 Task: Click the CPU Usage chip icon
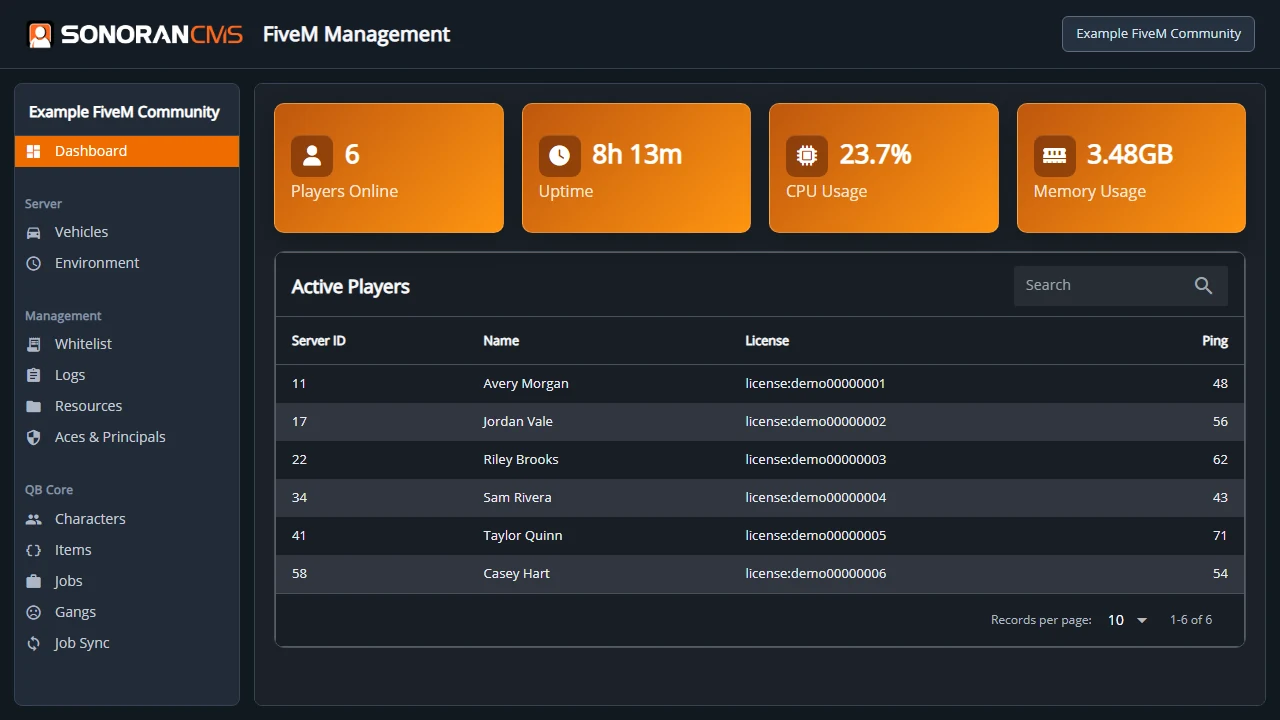click(807, 156)
